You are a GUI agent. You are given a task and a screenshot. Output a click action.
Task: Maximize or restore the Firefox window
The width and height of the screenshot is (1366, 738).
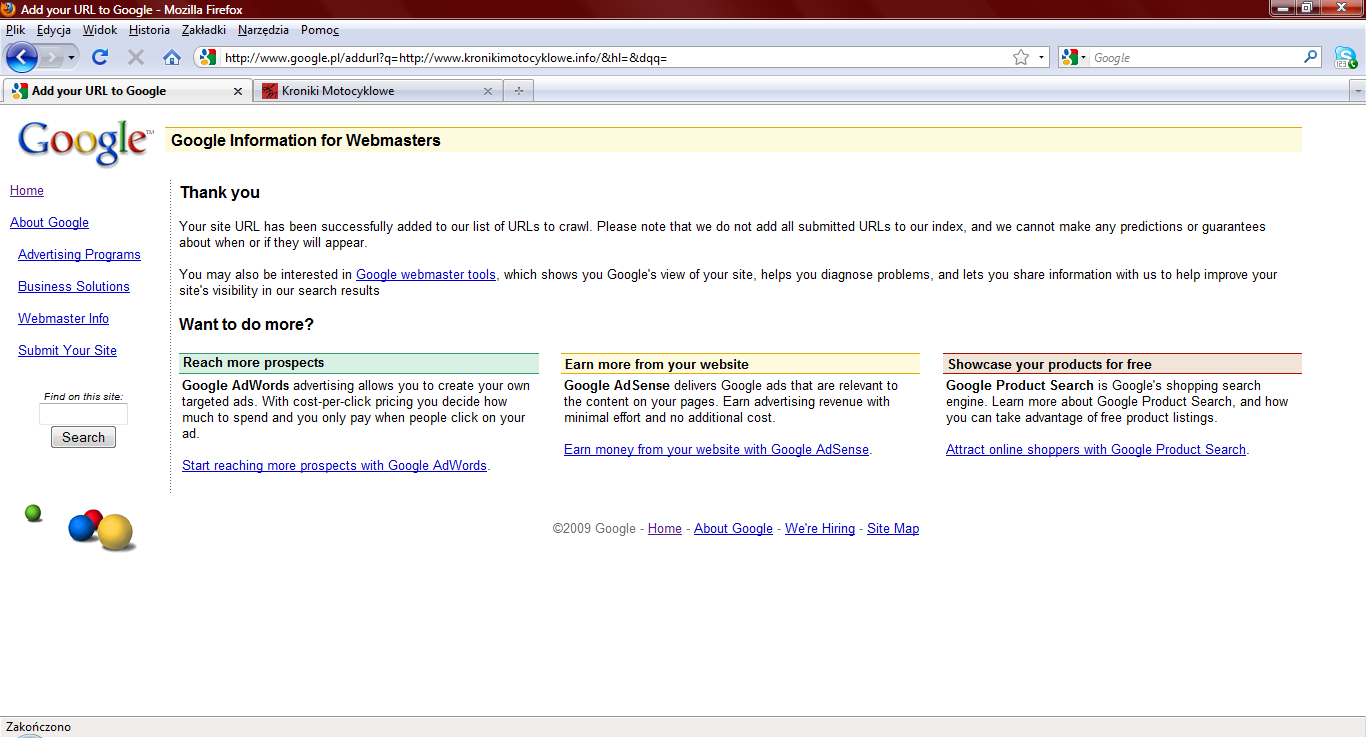coord(1307,8)
